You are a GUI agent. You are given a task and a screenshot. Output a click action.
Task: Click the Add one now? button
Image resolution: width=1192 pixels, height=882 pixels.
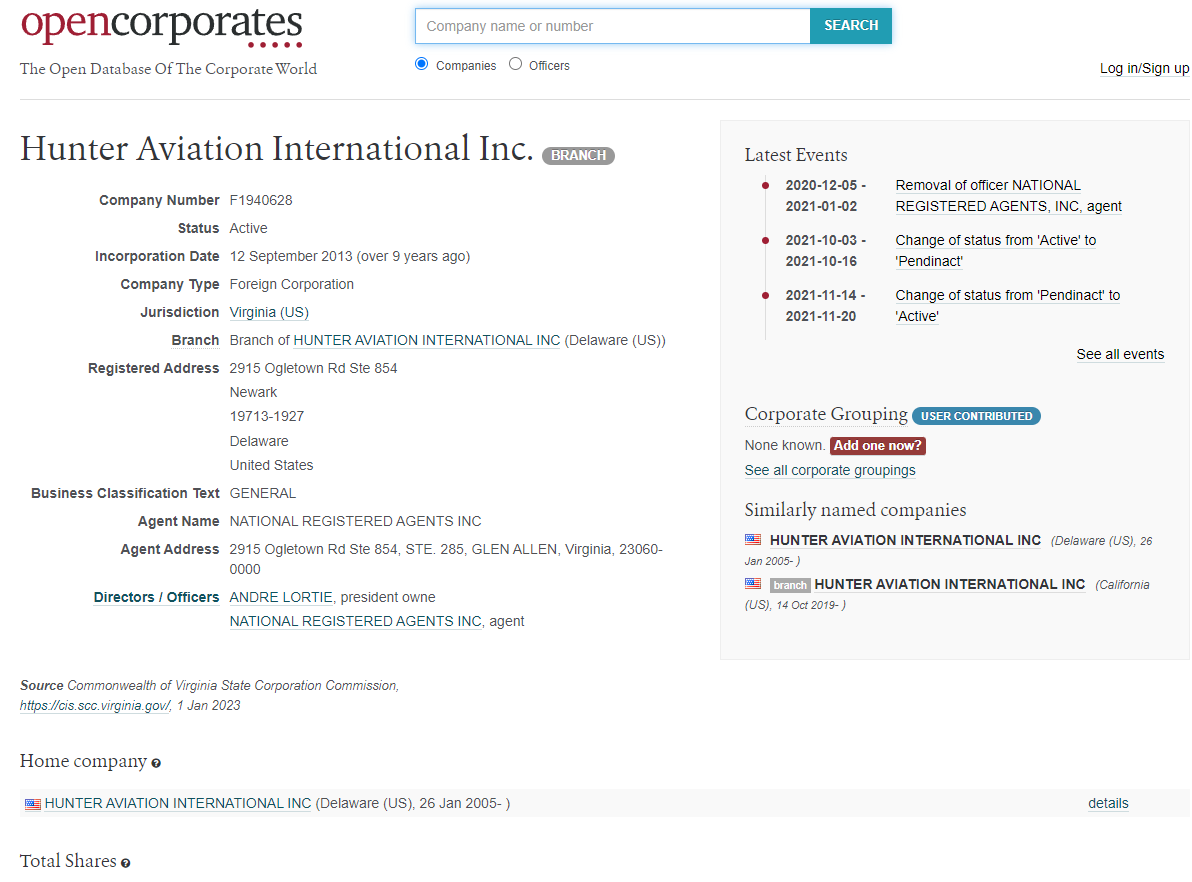(877, 446)
